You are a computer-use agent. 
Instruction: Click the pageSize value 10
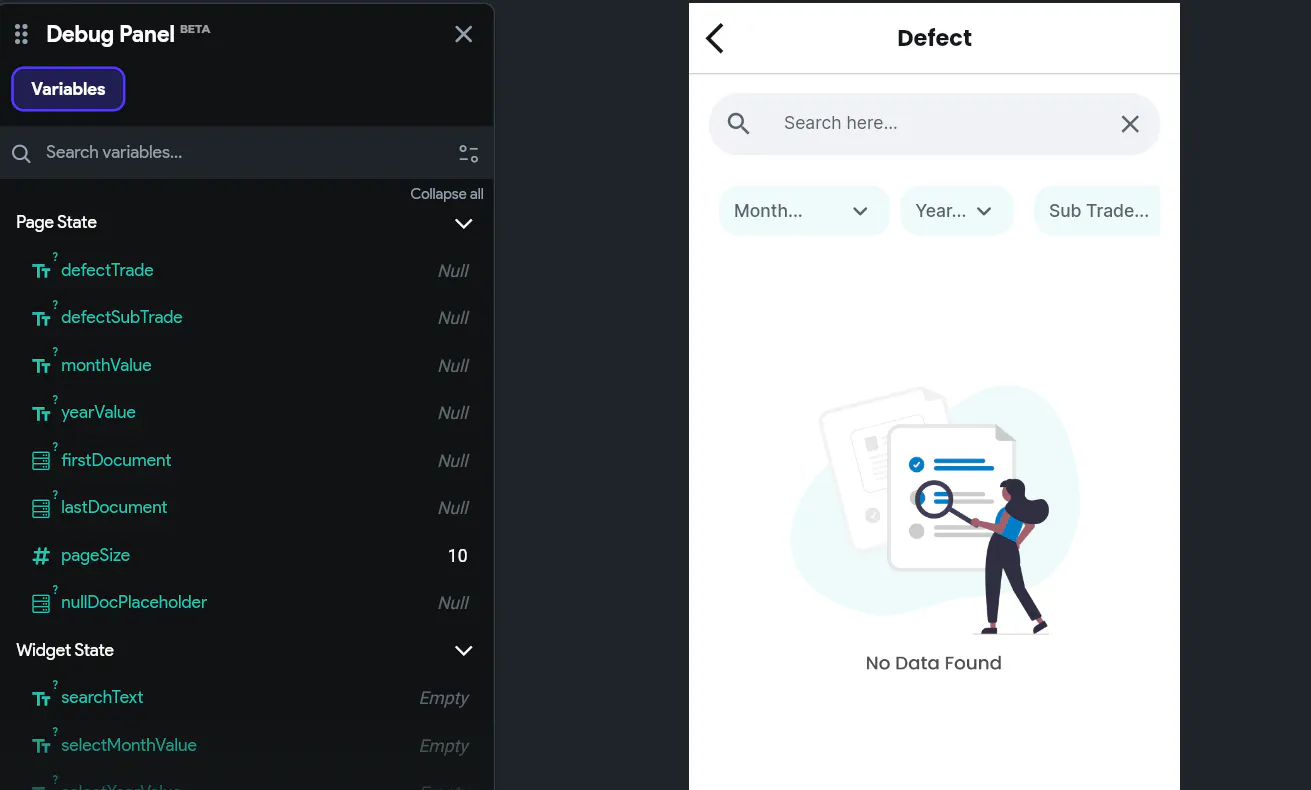point(458,556)
